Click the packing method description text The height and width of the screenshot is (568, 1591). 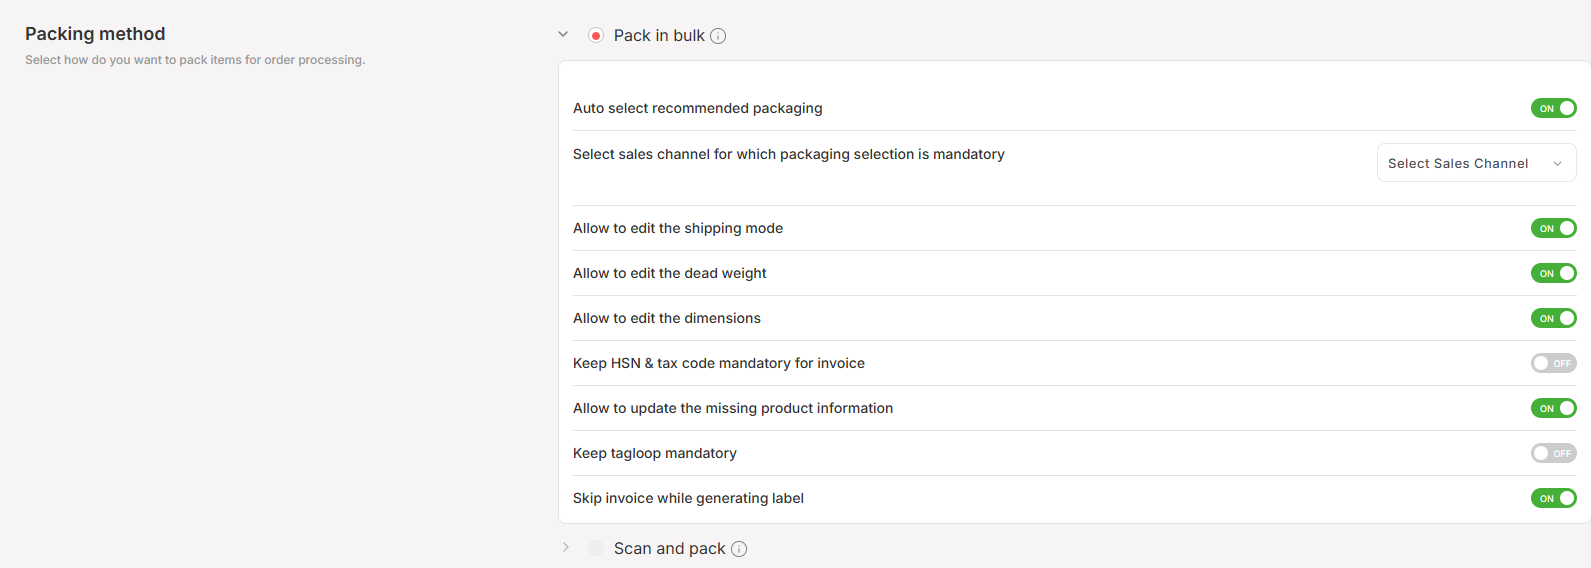click(x=195, y=60)
